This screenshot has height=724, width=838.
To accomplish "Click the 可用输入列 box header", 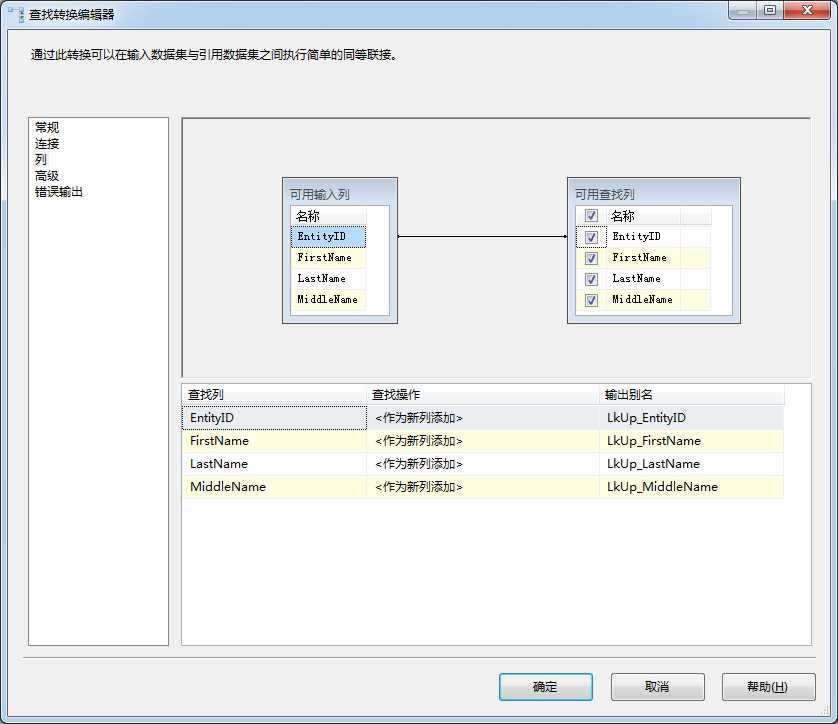I will click(340, 193).
